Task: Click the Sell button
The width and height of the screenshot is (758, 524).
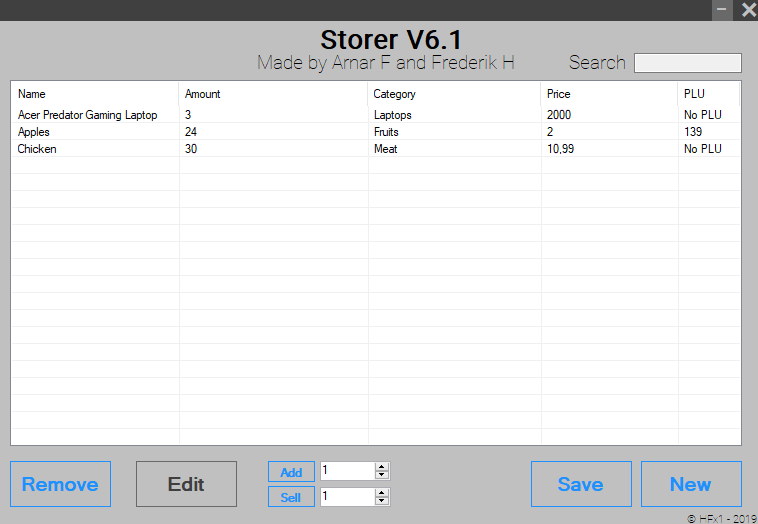Action: (x=291, y=497)
